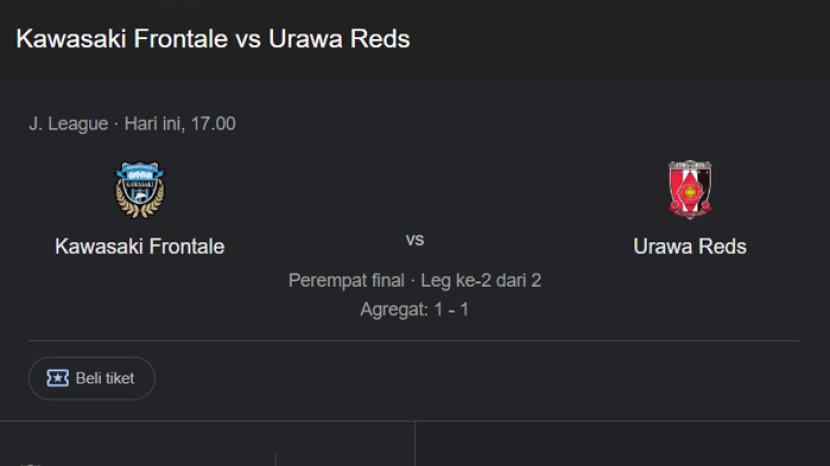The image size is (830, 466).
Task: Click Kawasaki Frontale in the header title
Action: [x=121, y=39]
